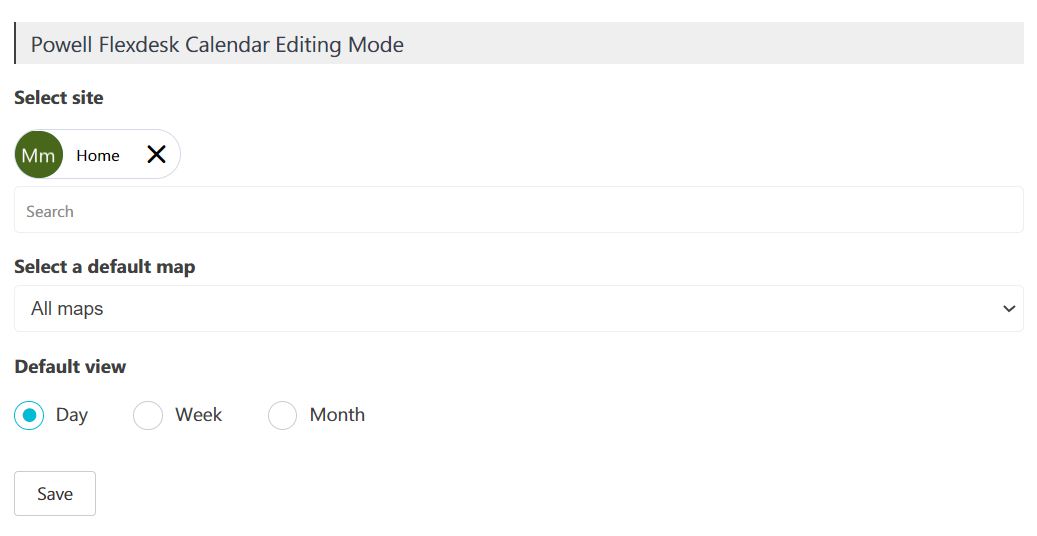Open the All maps dropdown
1037x536 pixels.
518,308
